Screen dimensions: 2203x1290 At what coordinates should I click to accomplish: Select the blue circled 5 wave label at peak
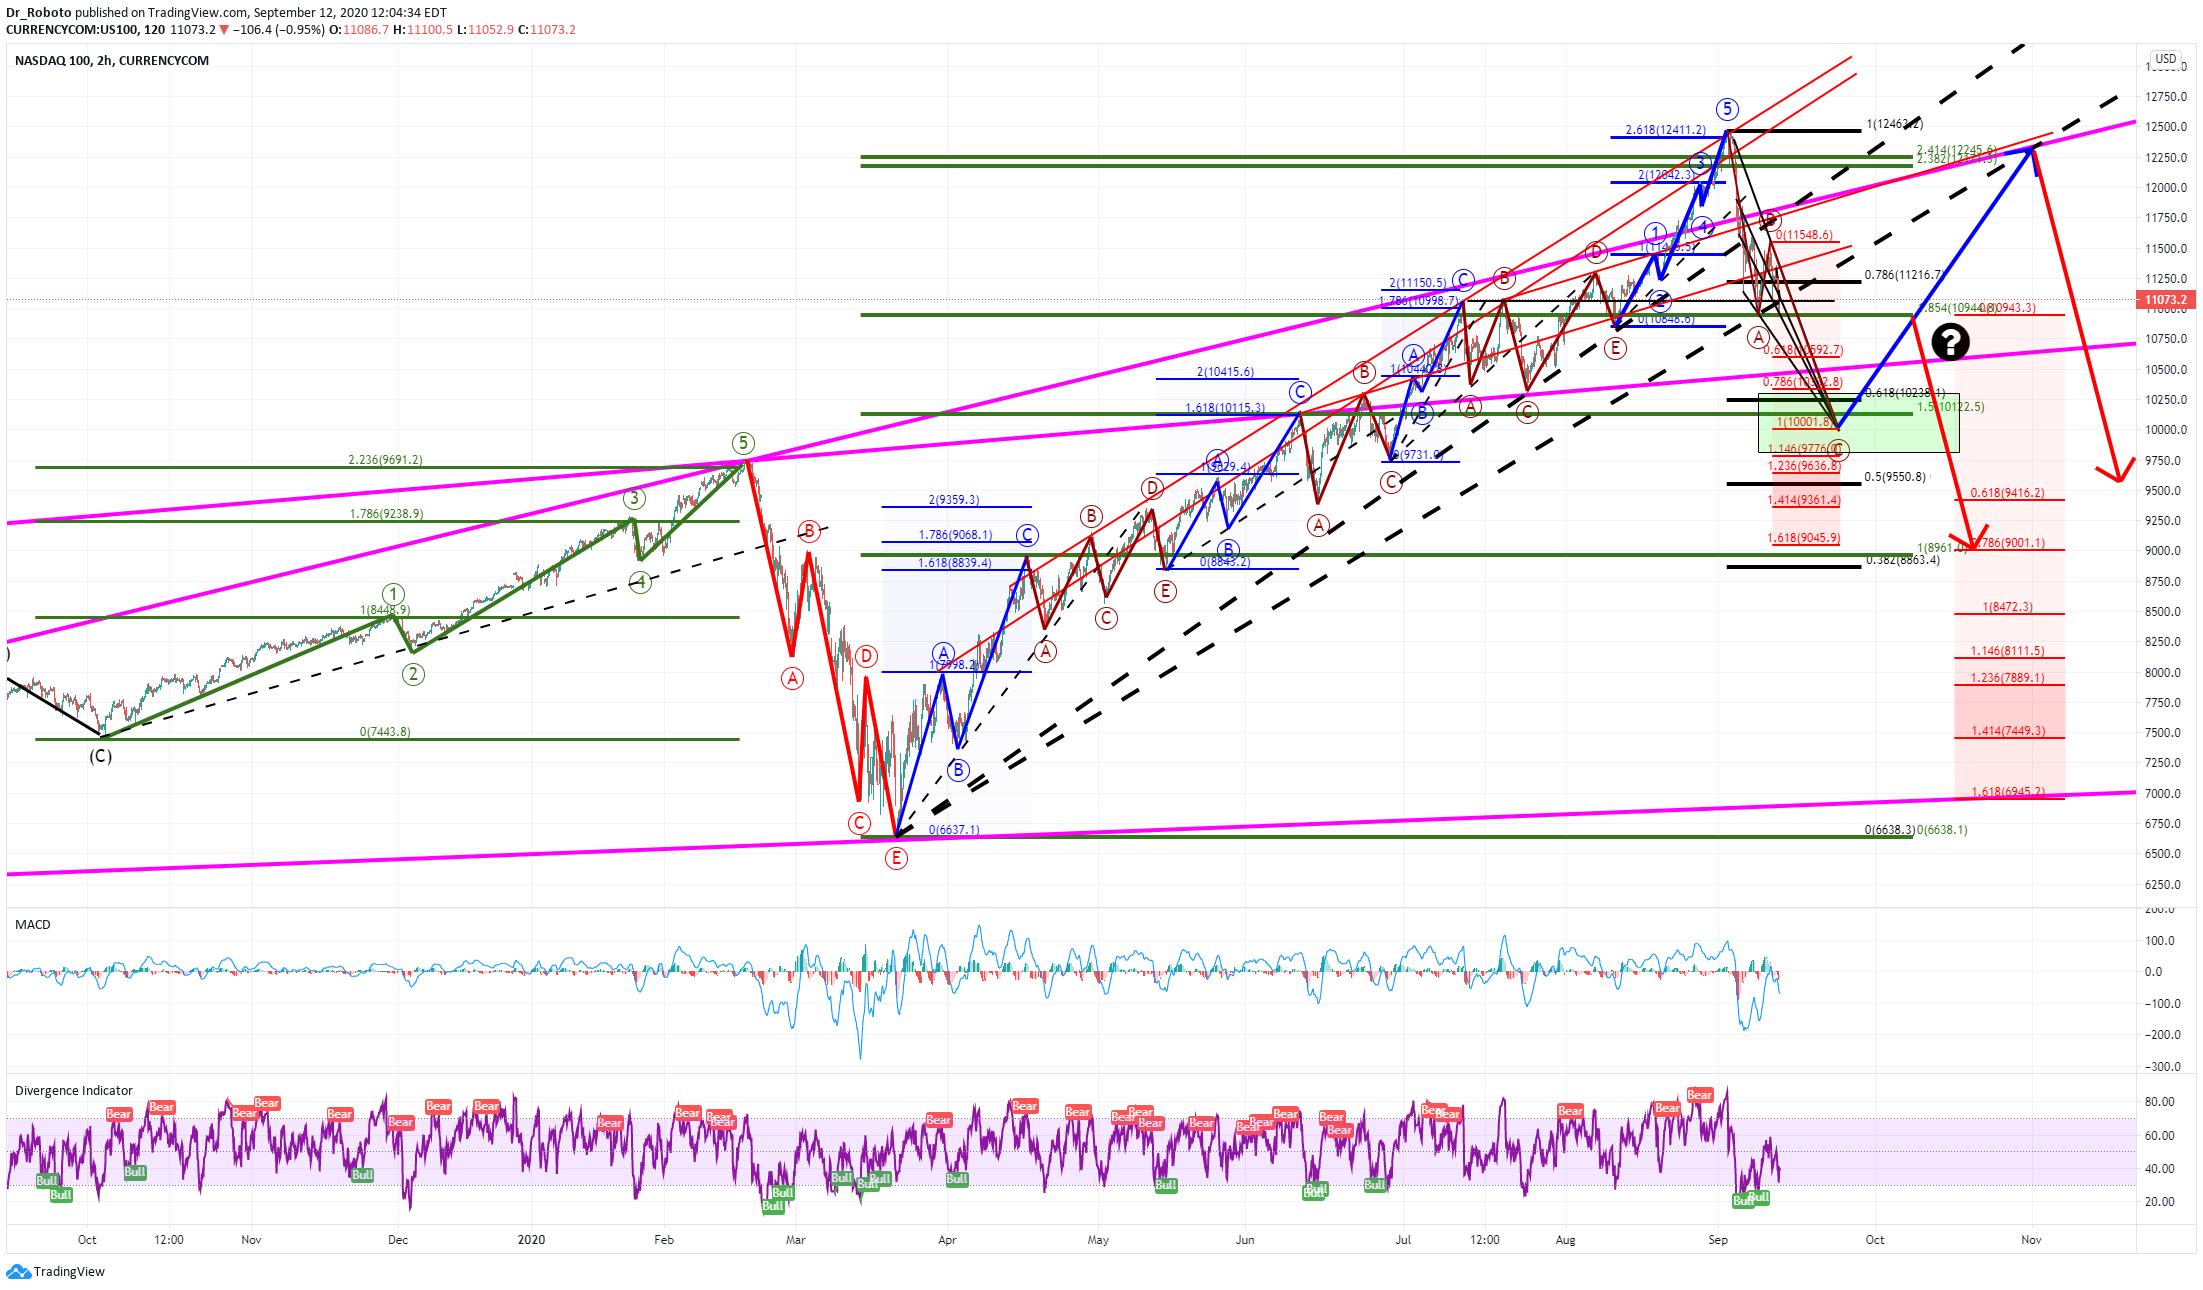1727,109
